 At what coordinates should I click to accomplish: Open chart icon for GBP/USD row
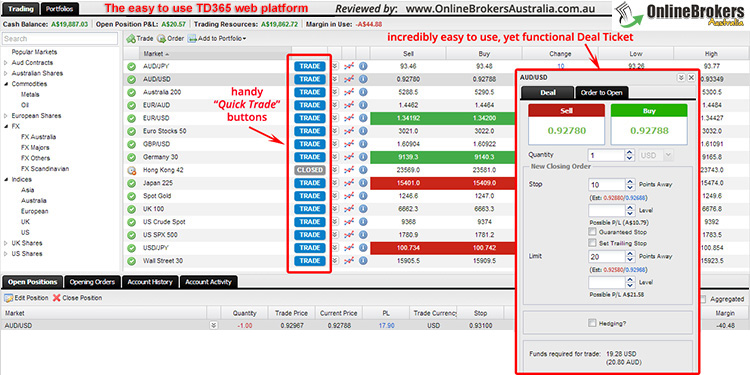pos(349,144)
